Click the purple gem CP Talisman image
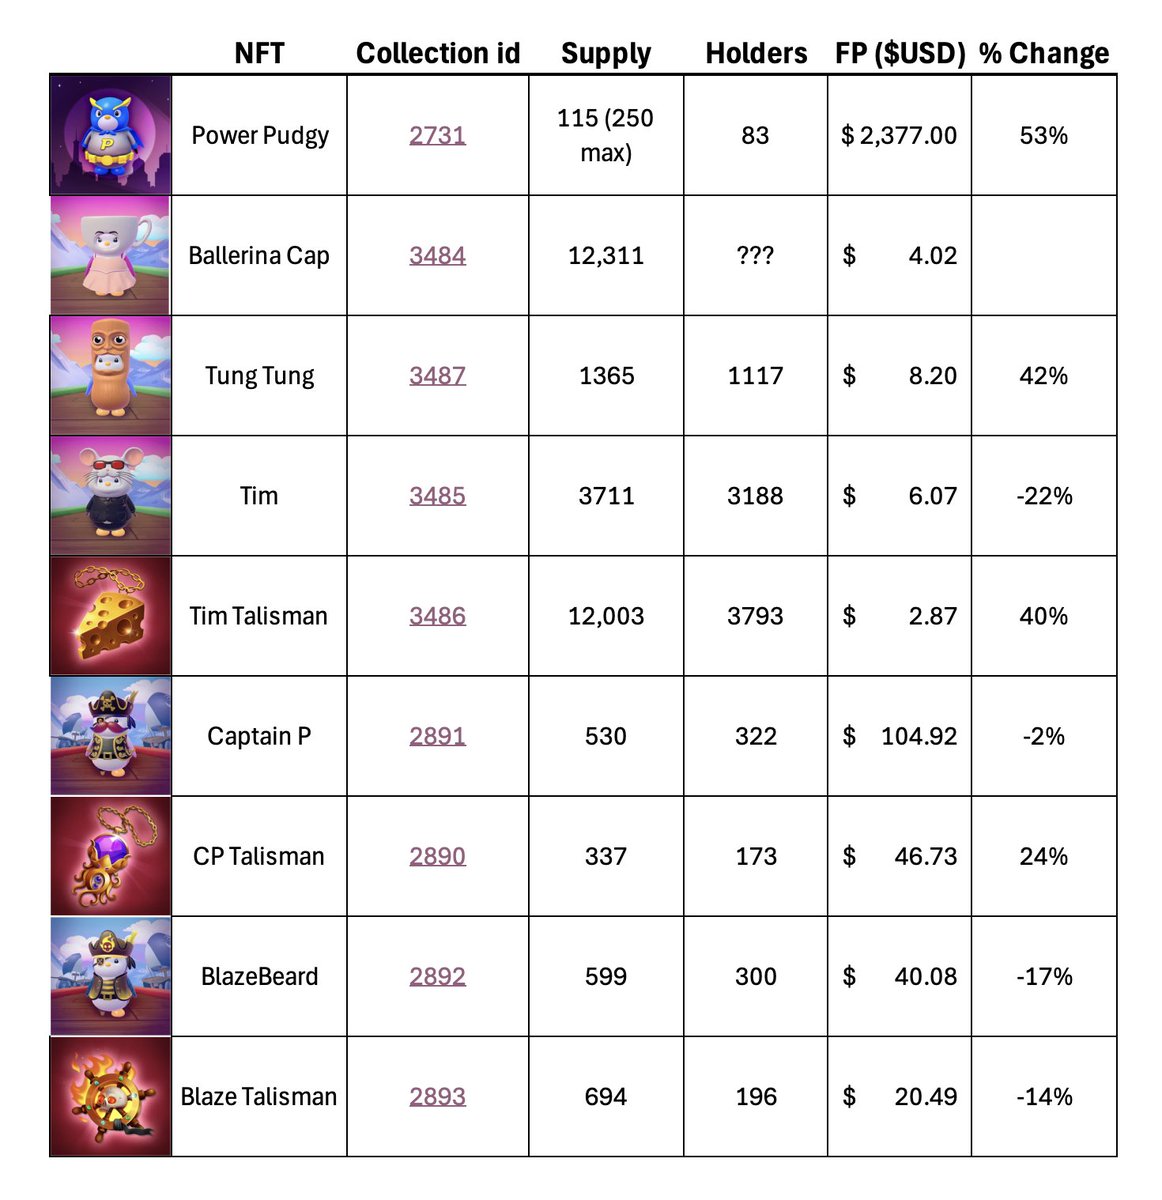 point(110,856)
